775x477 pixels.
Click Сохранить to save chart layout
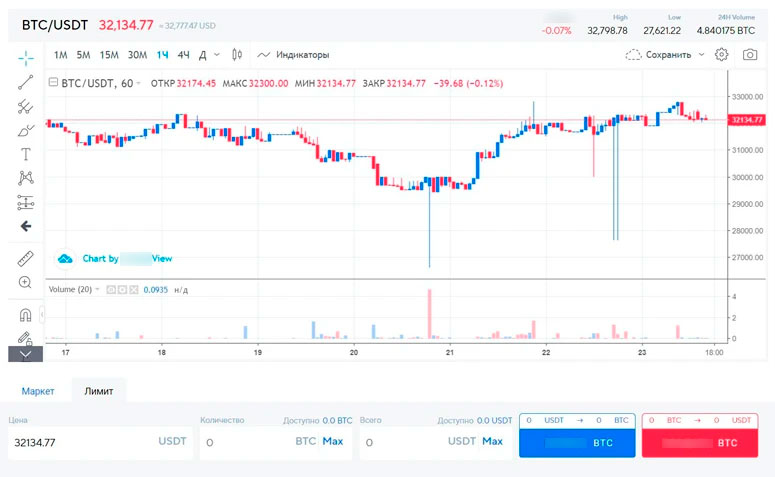659,55
